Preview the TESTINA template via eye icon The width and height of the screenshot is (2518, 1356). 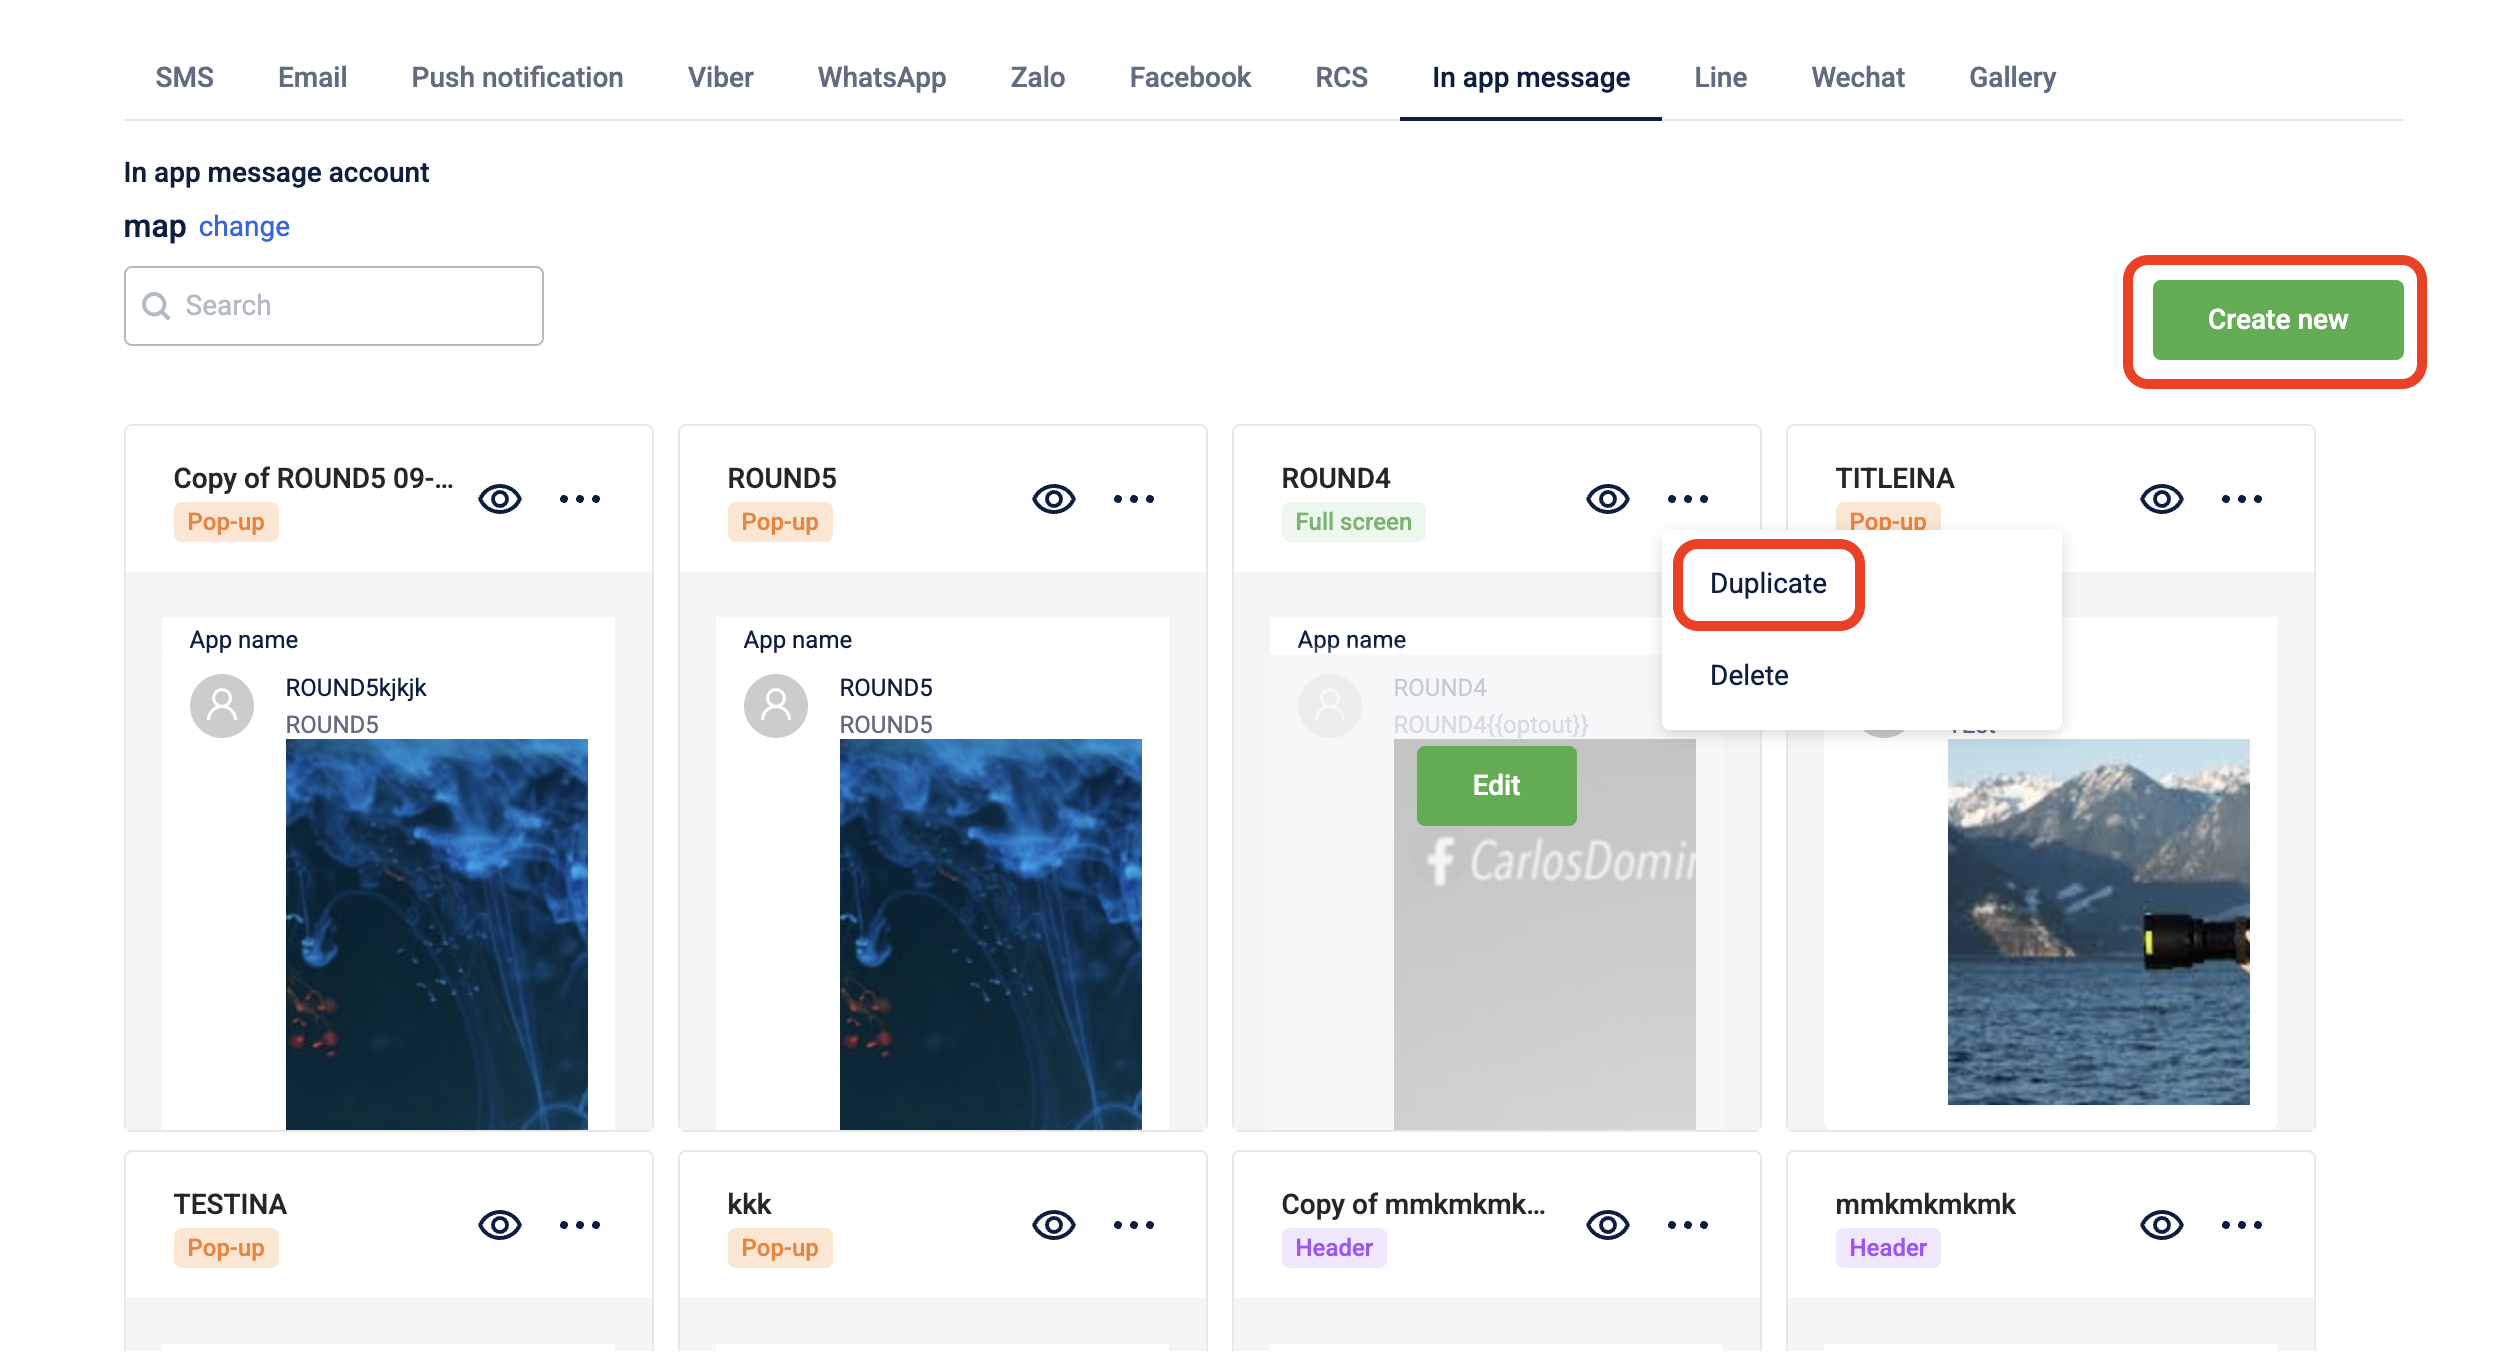coord(499,1224)
